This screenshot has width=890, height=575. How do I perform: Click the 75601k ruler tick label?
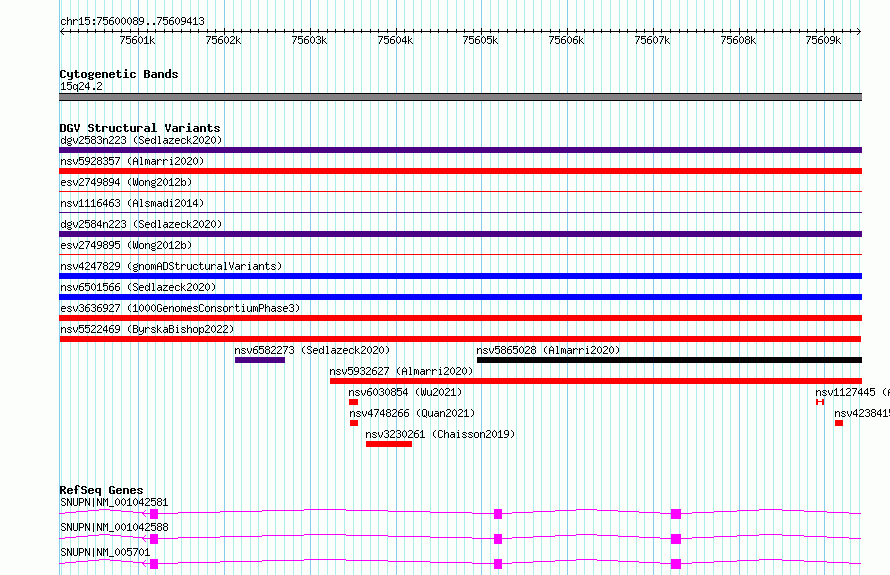point(137,40)
